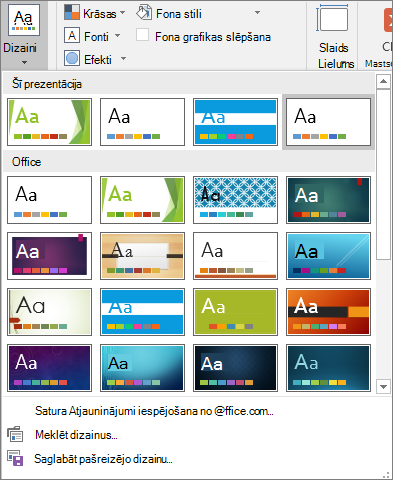
Task: Open the Slaids Lielums slide size icon
Action: tap(333, 18)
